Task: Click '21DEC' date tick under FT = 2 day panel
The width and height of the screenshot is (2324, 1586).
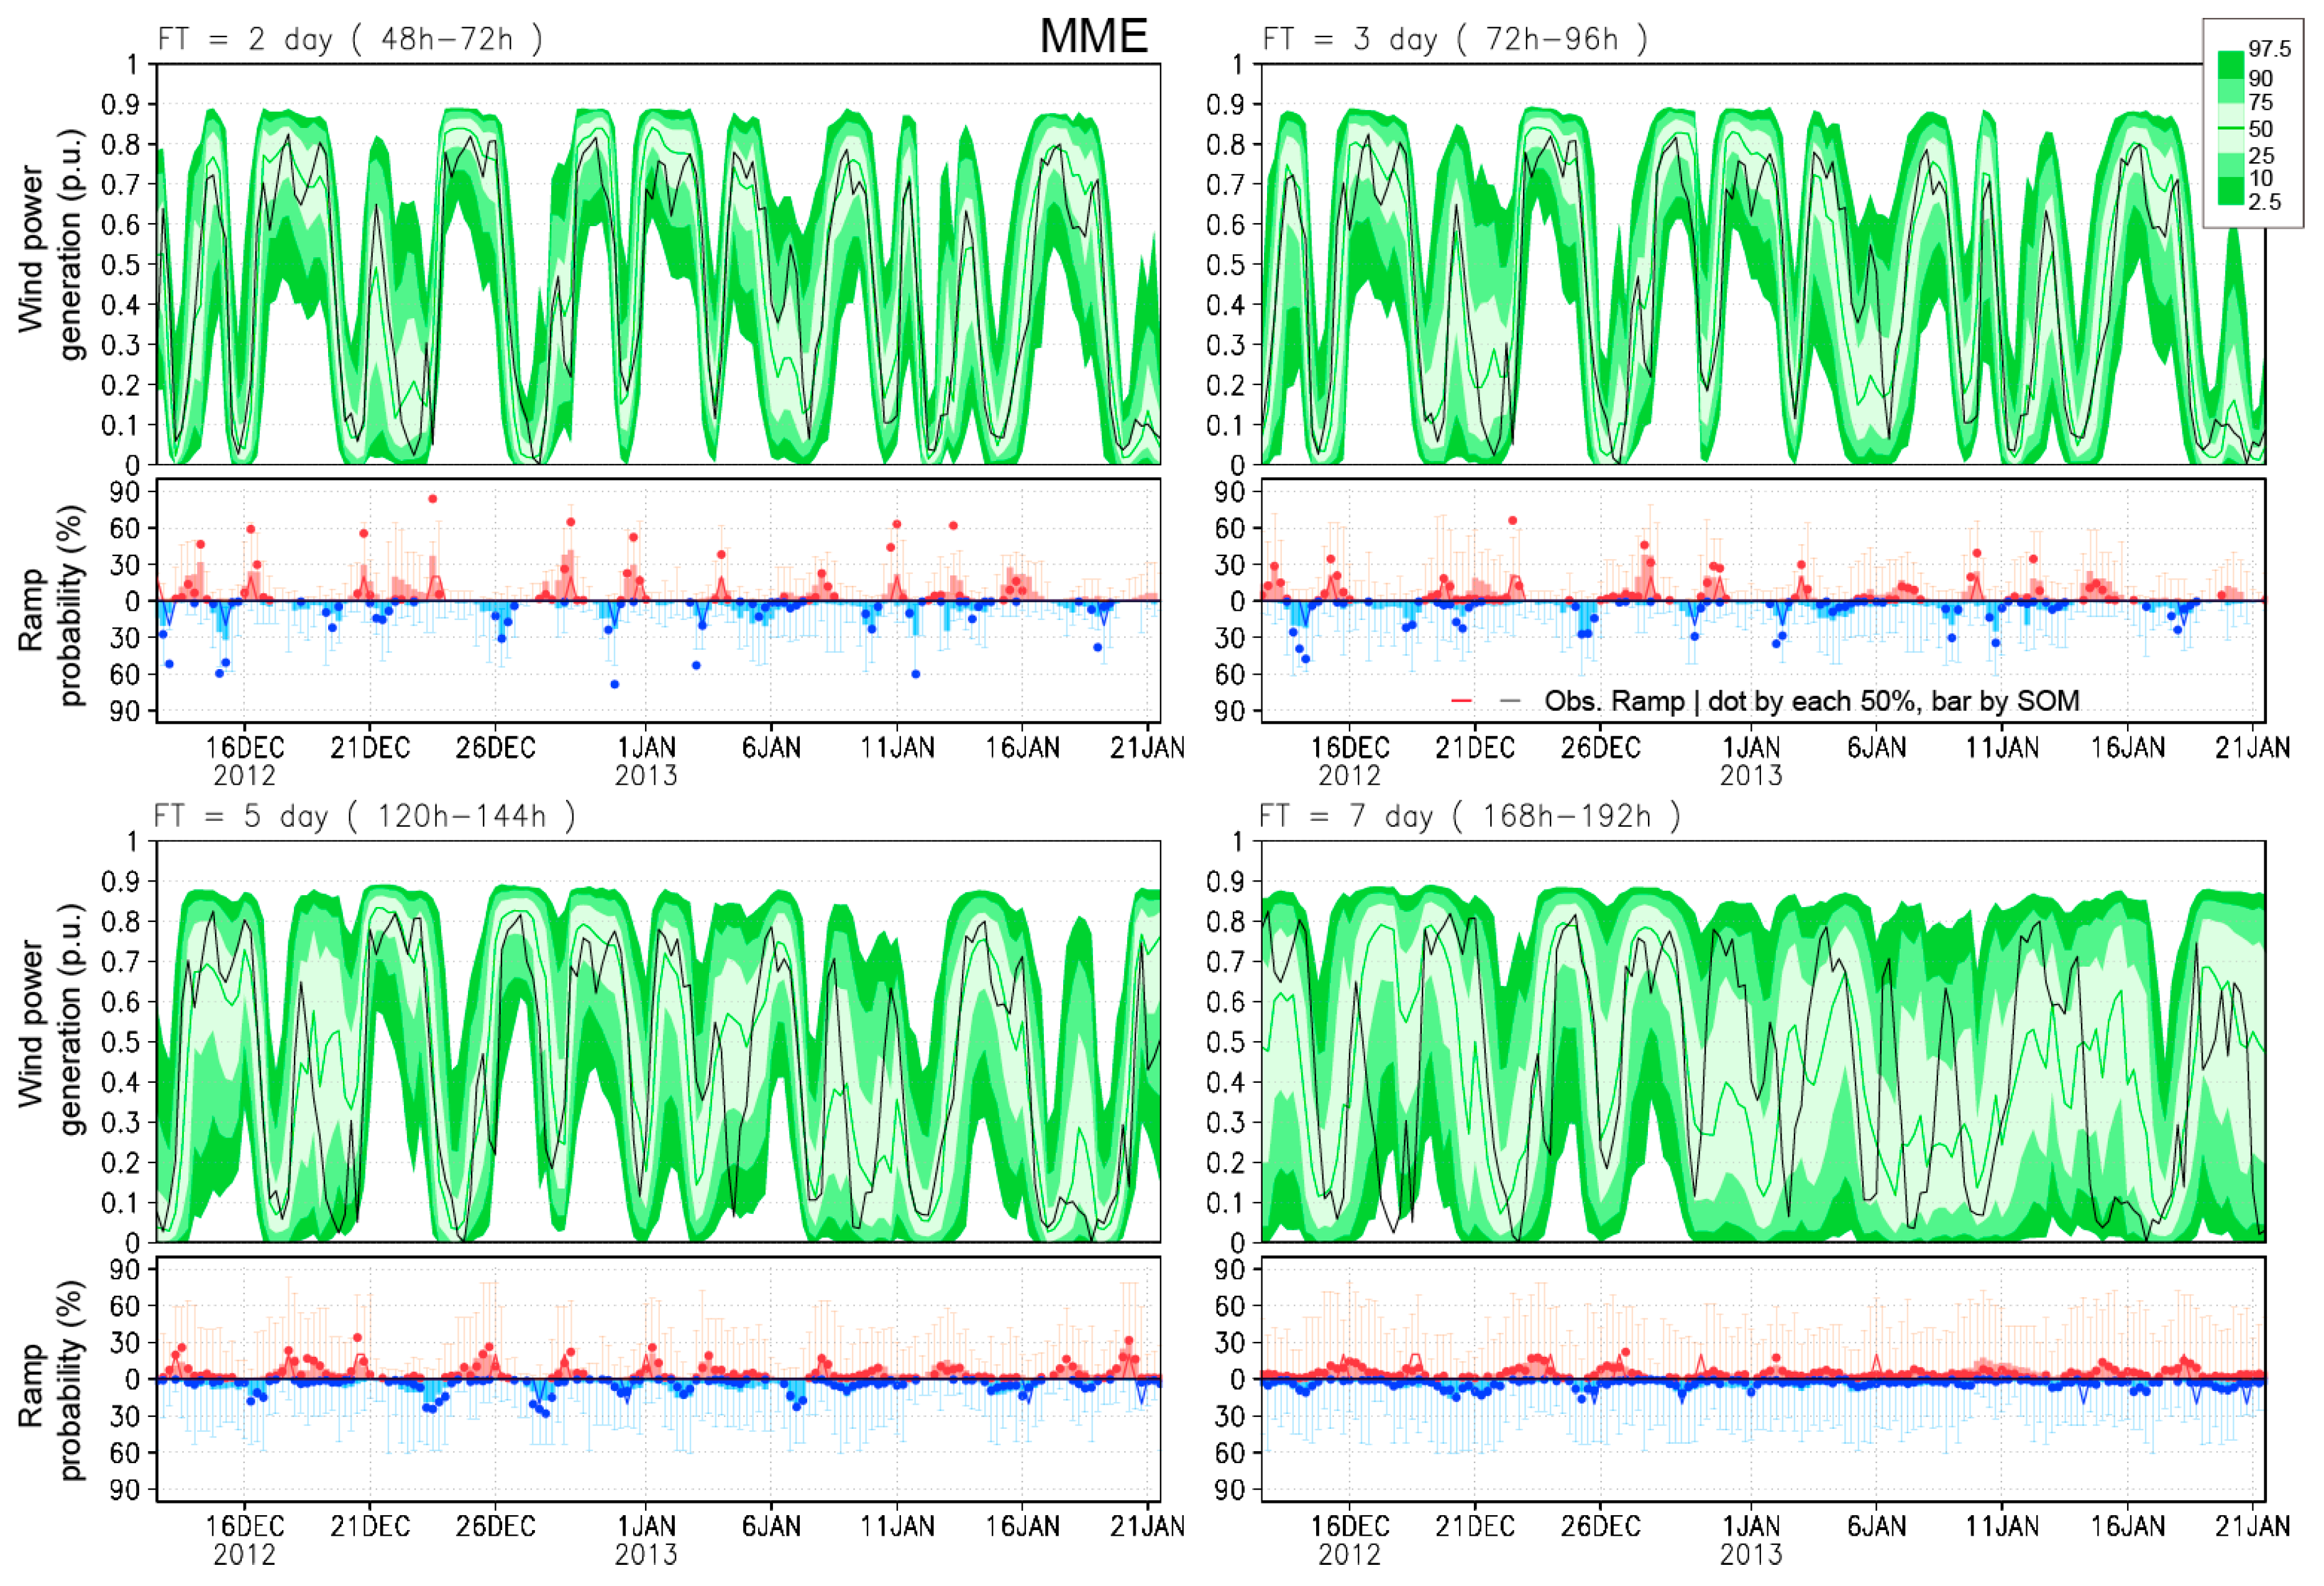Action: tap(370, 748)
